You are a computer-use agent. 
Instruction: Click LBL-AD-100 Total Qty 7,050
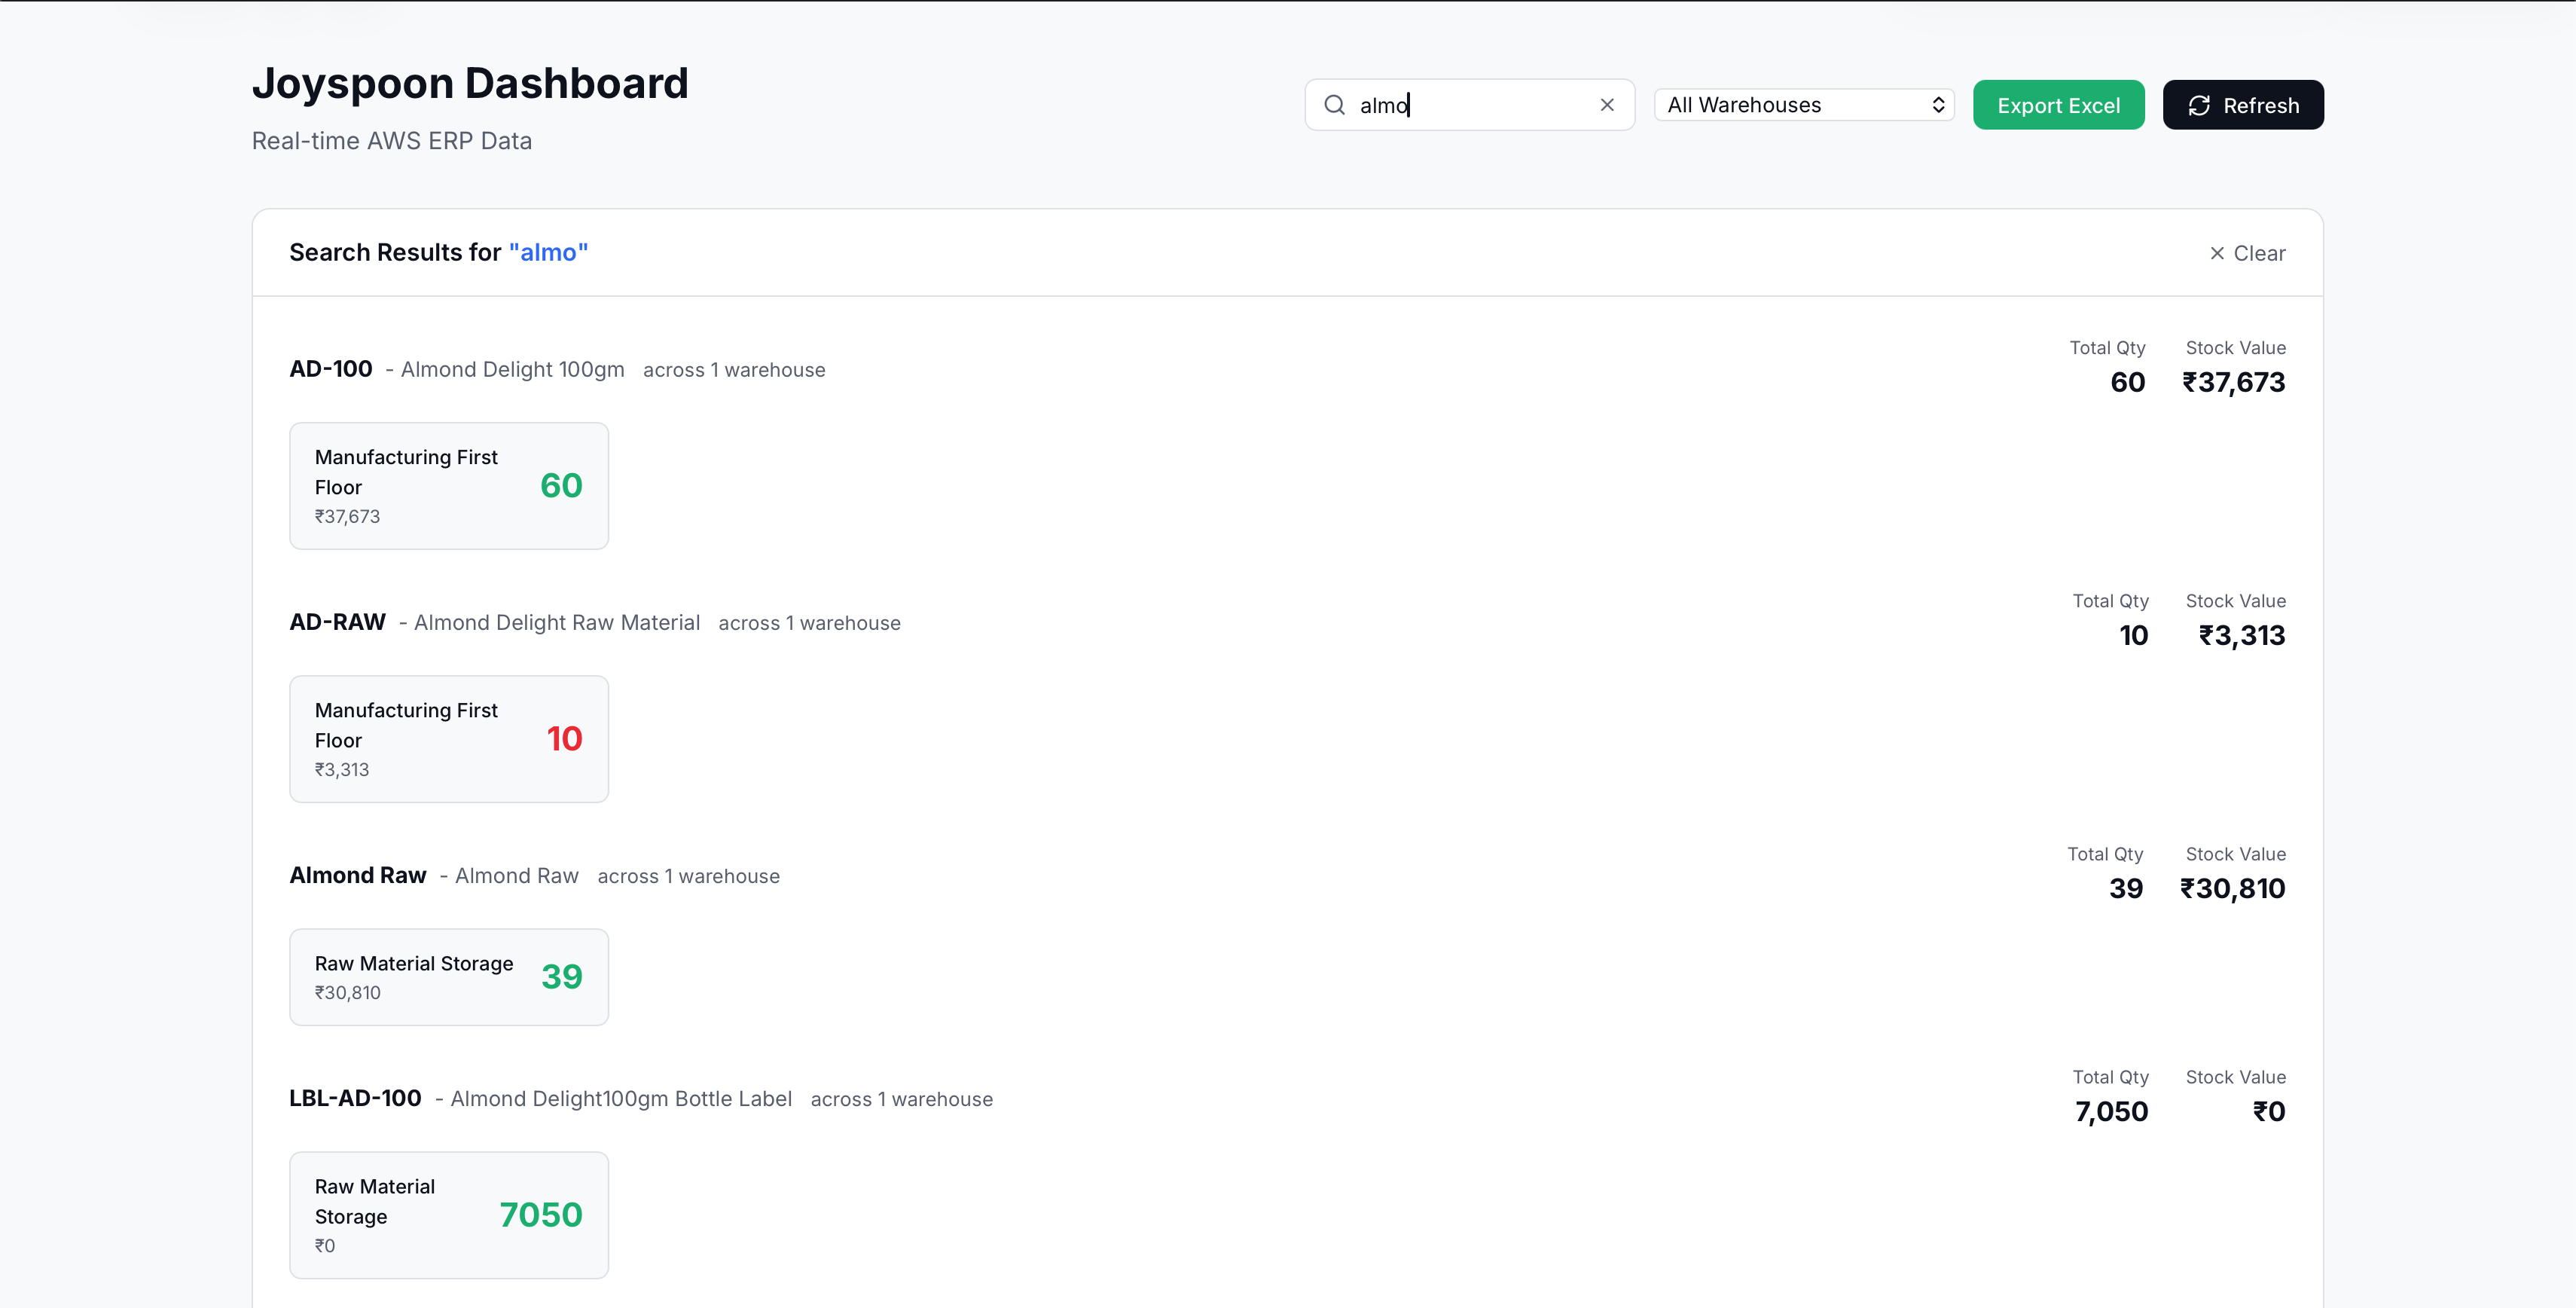click(2111, 1111)
